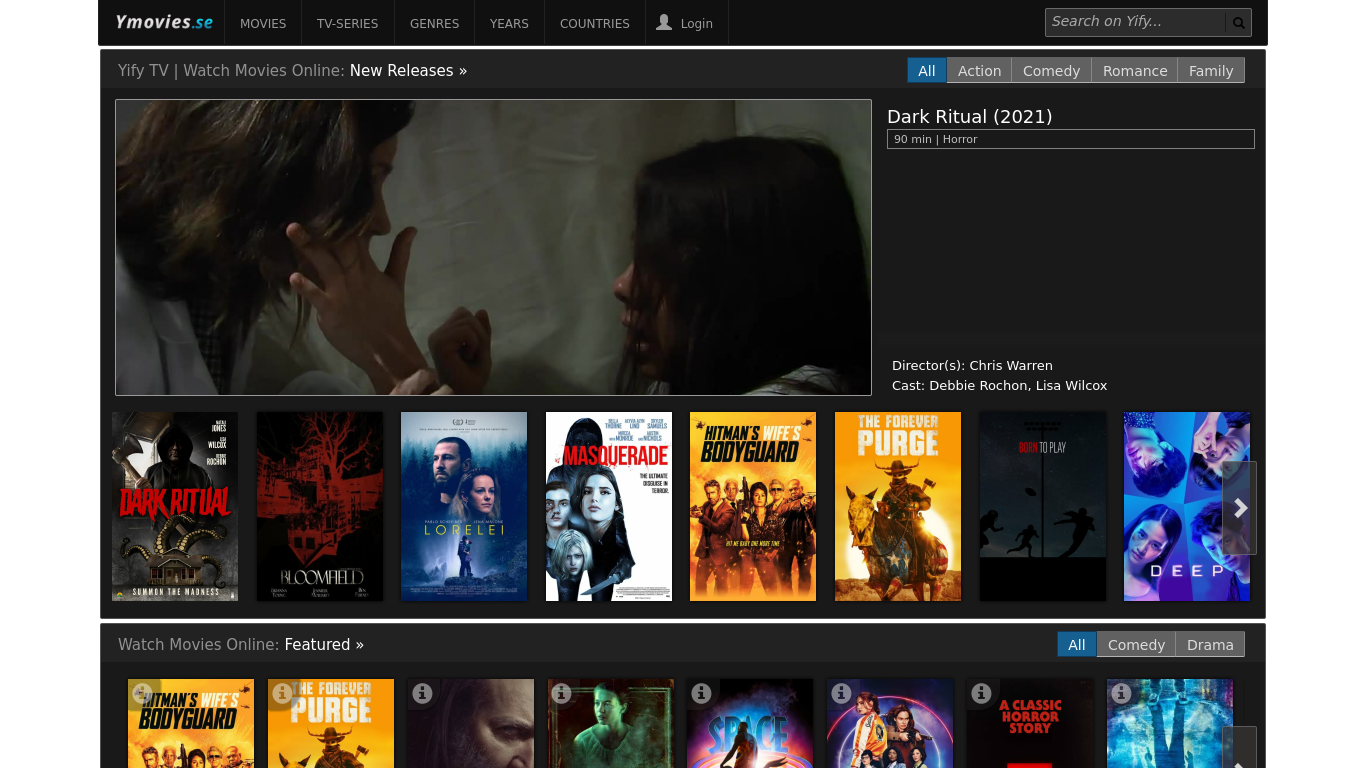This screenshot has height=768, width=1366.
Task: Click the '90 min | Horror' info text
Action: tap(936, 139)
